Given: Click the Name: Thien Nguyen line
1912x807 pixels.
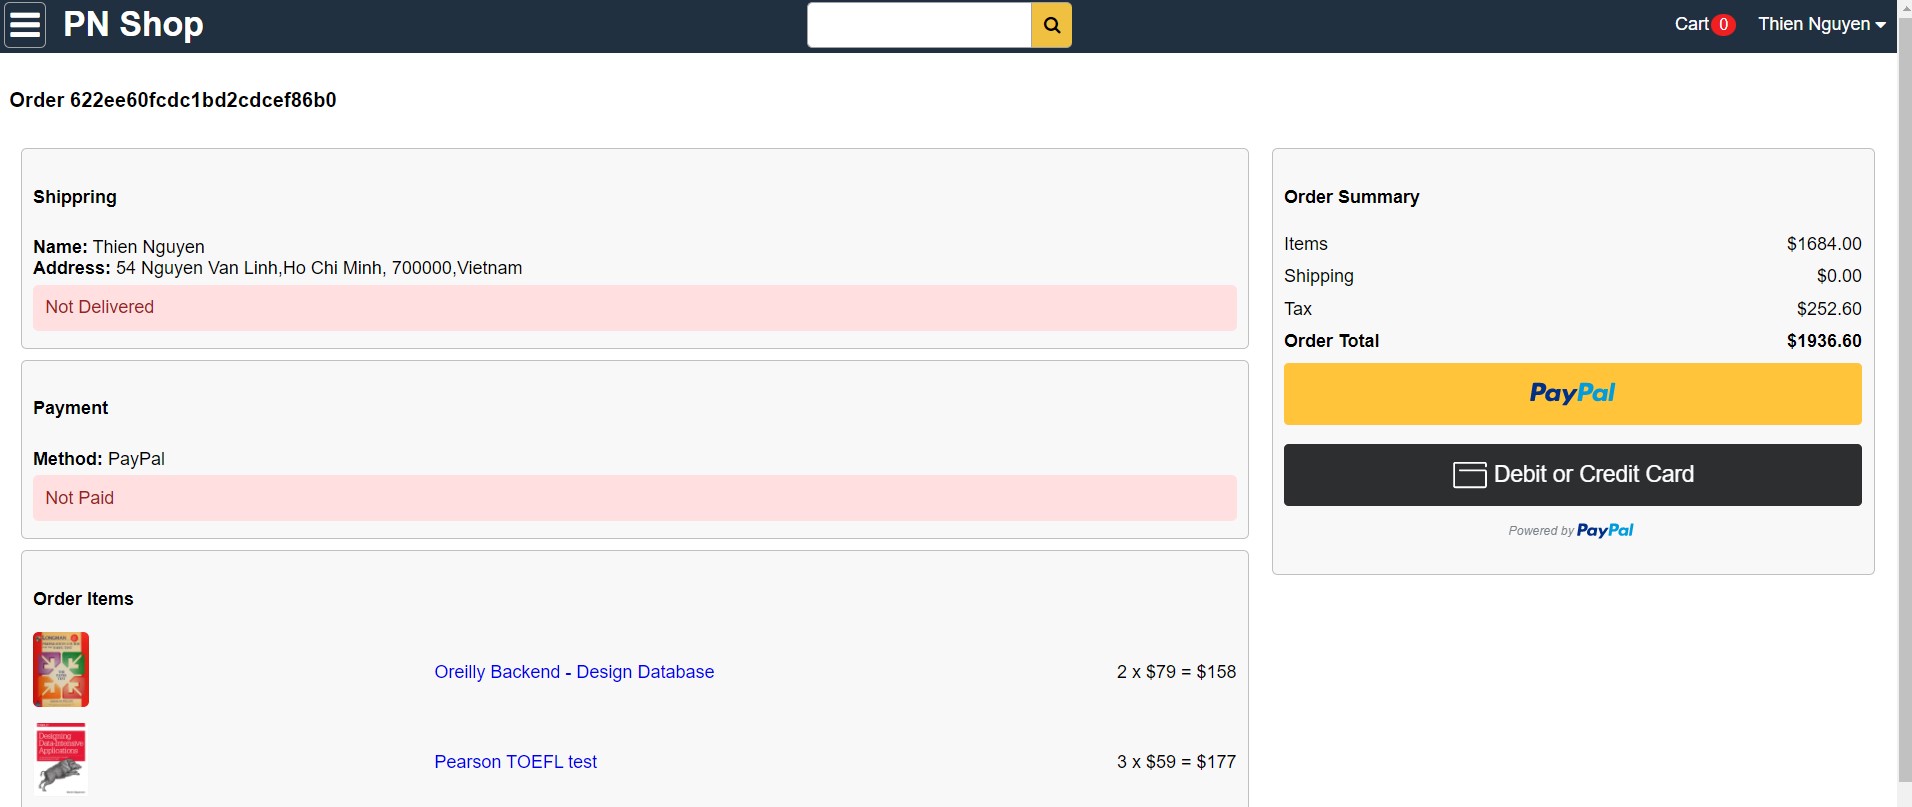Looking at the screenshot, I should tap(119, 247).
